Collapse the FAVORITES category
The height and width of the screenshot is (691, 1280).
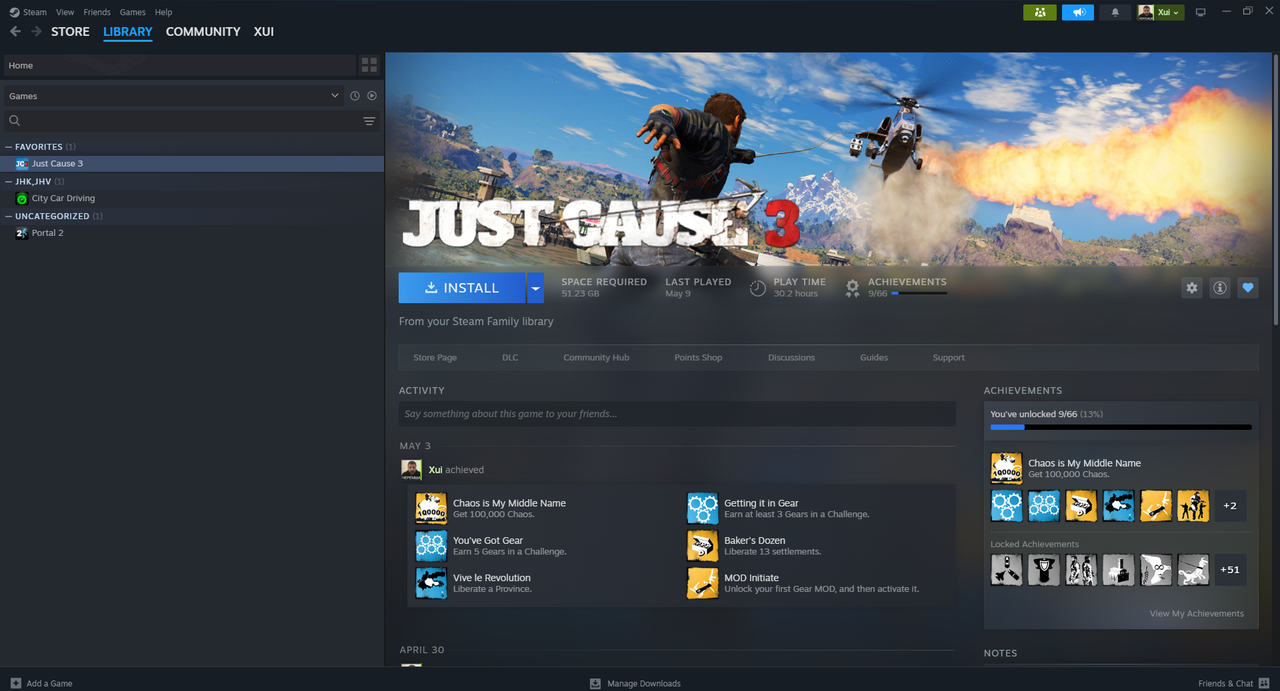click(9, 147)
